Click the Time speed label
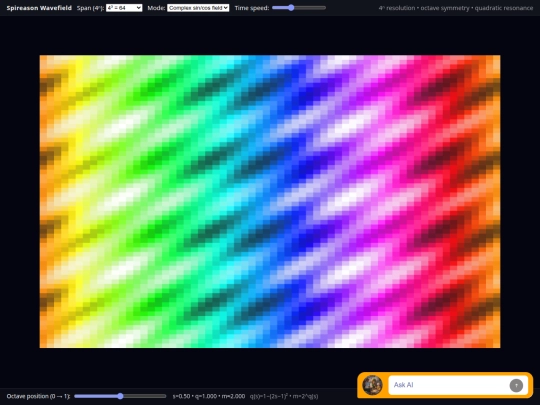Image resolution: width=540 pixels, height=405 pixels. point(252,8)
